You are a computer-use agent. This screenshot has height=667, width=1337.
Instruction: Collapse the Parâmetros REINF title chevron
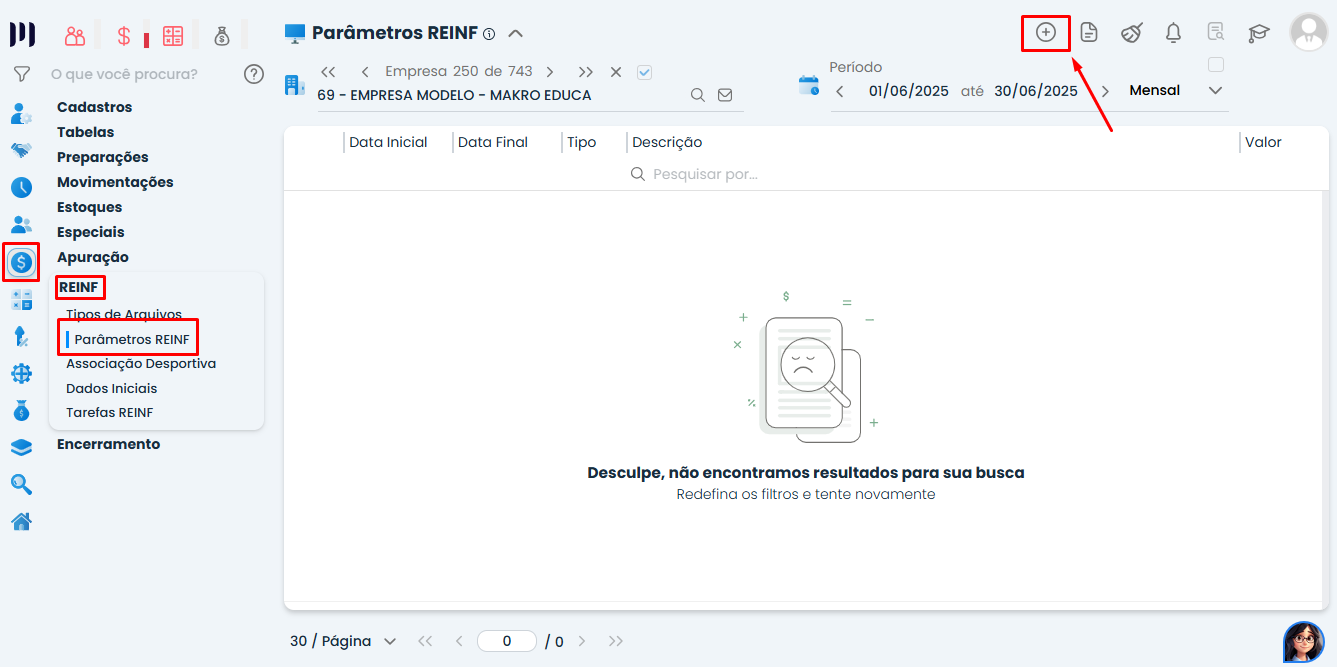pos(516,33)
